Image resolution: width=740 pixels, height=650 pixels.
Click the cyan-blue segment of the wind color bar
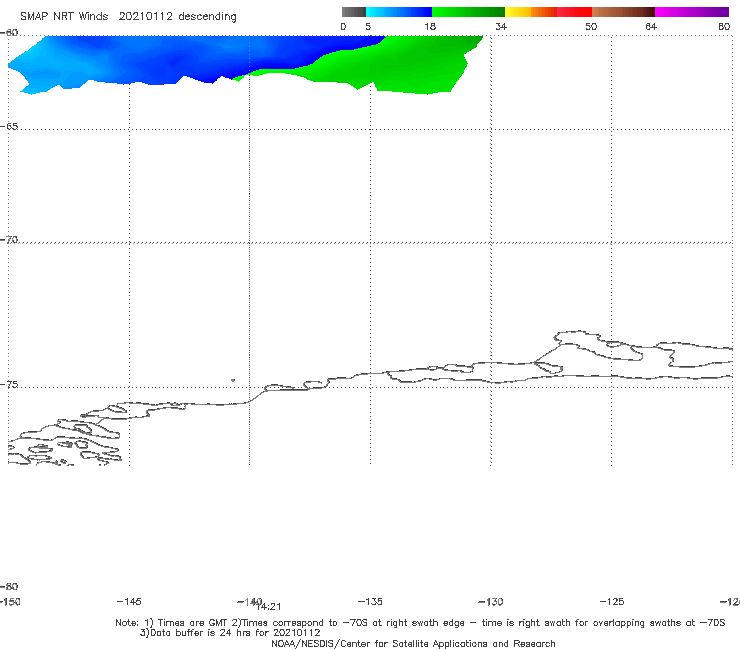[399, 12]
